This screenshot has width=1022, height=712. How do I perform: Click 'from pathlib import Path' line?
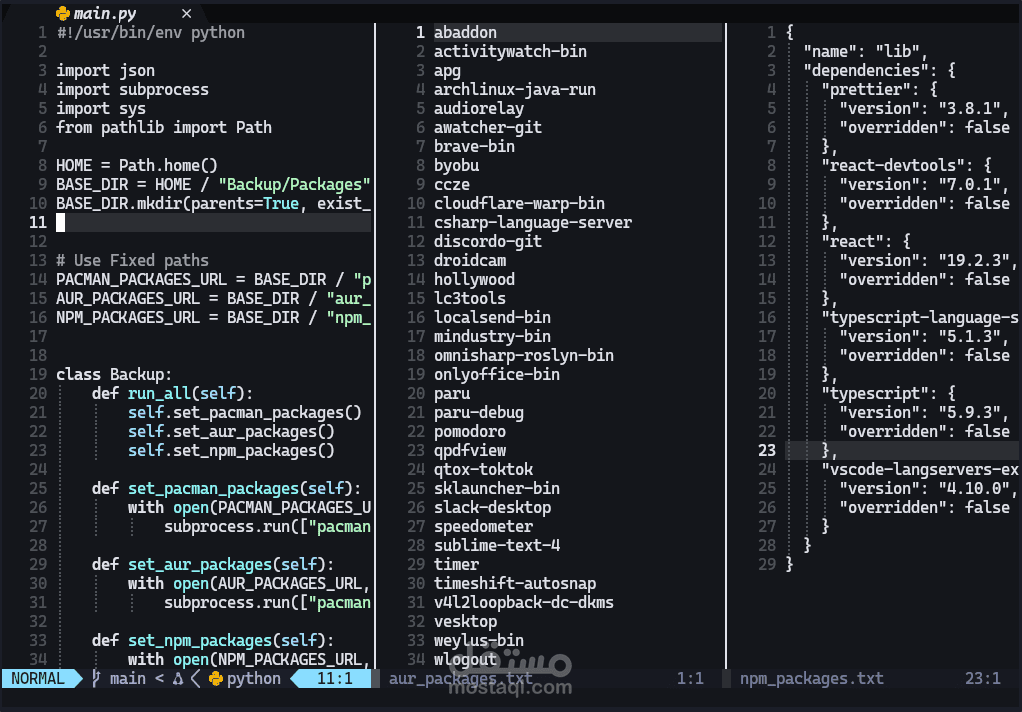tap(164, 127)
